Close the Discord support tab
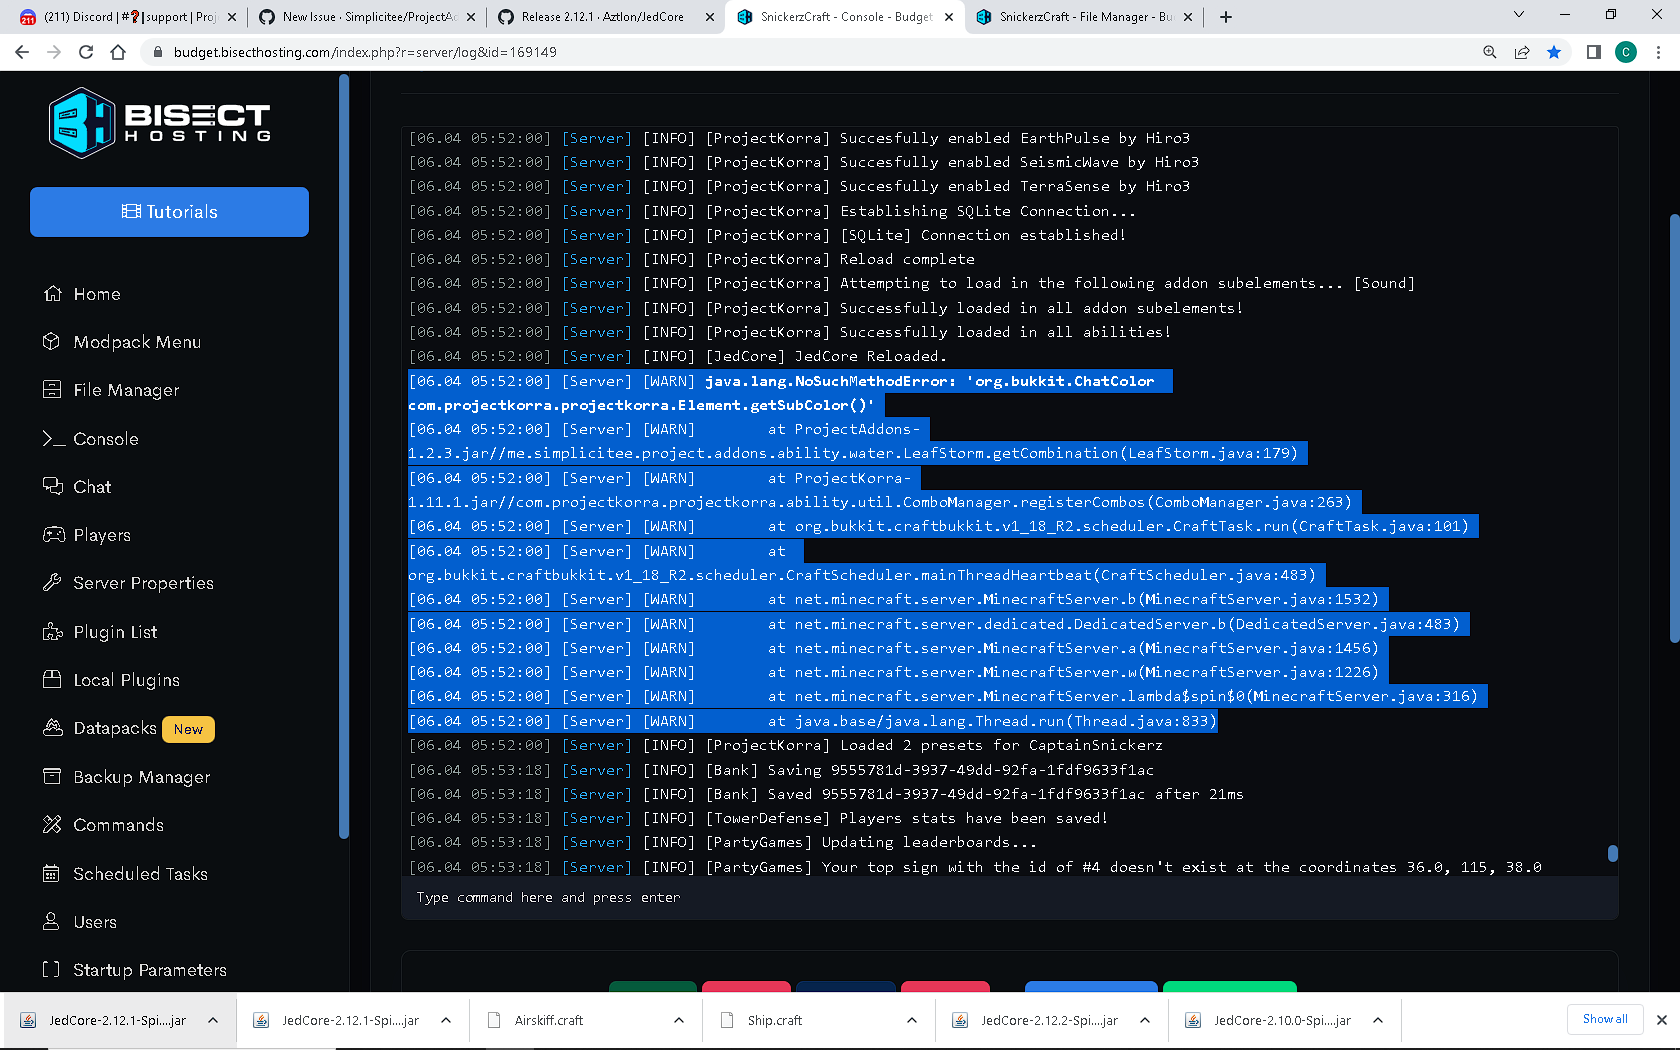Viewport: 1680px width, 1050px height. [x=232, y=17]
